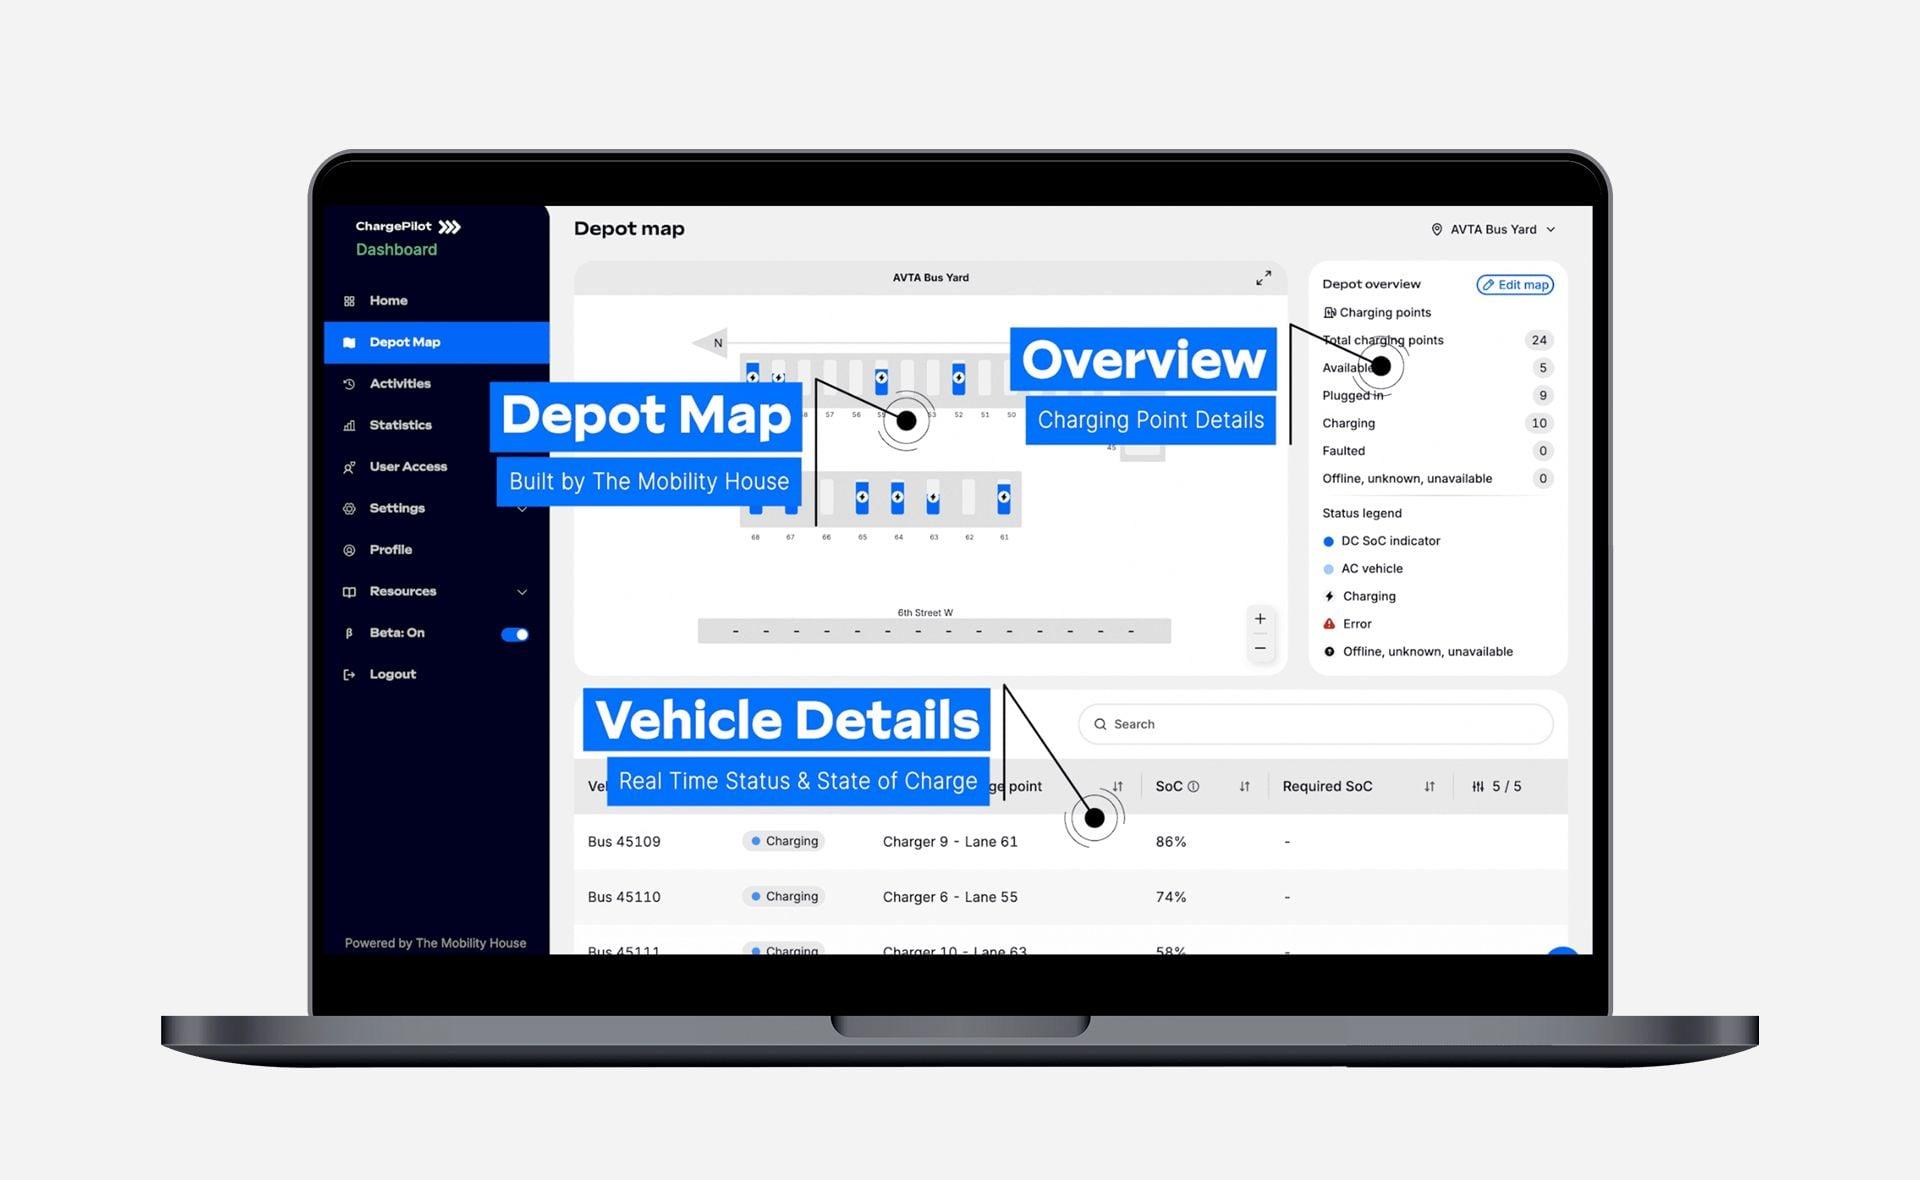
Task: Toggle the Beta switch off
Action: [515, 634]
